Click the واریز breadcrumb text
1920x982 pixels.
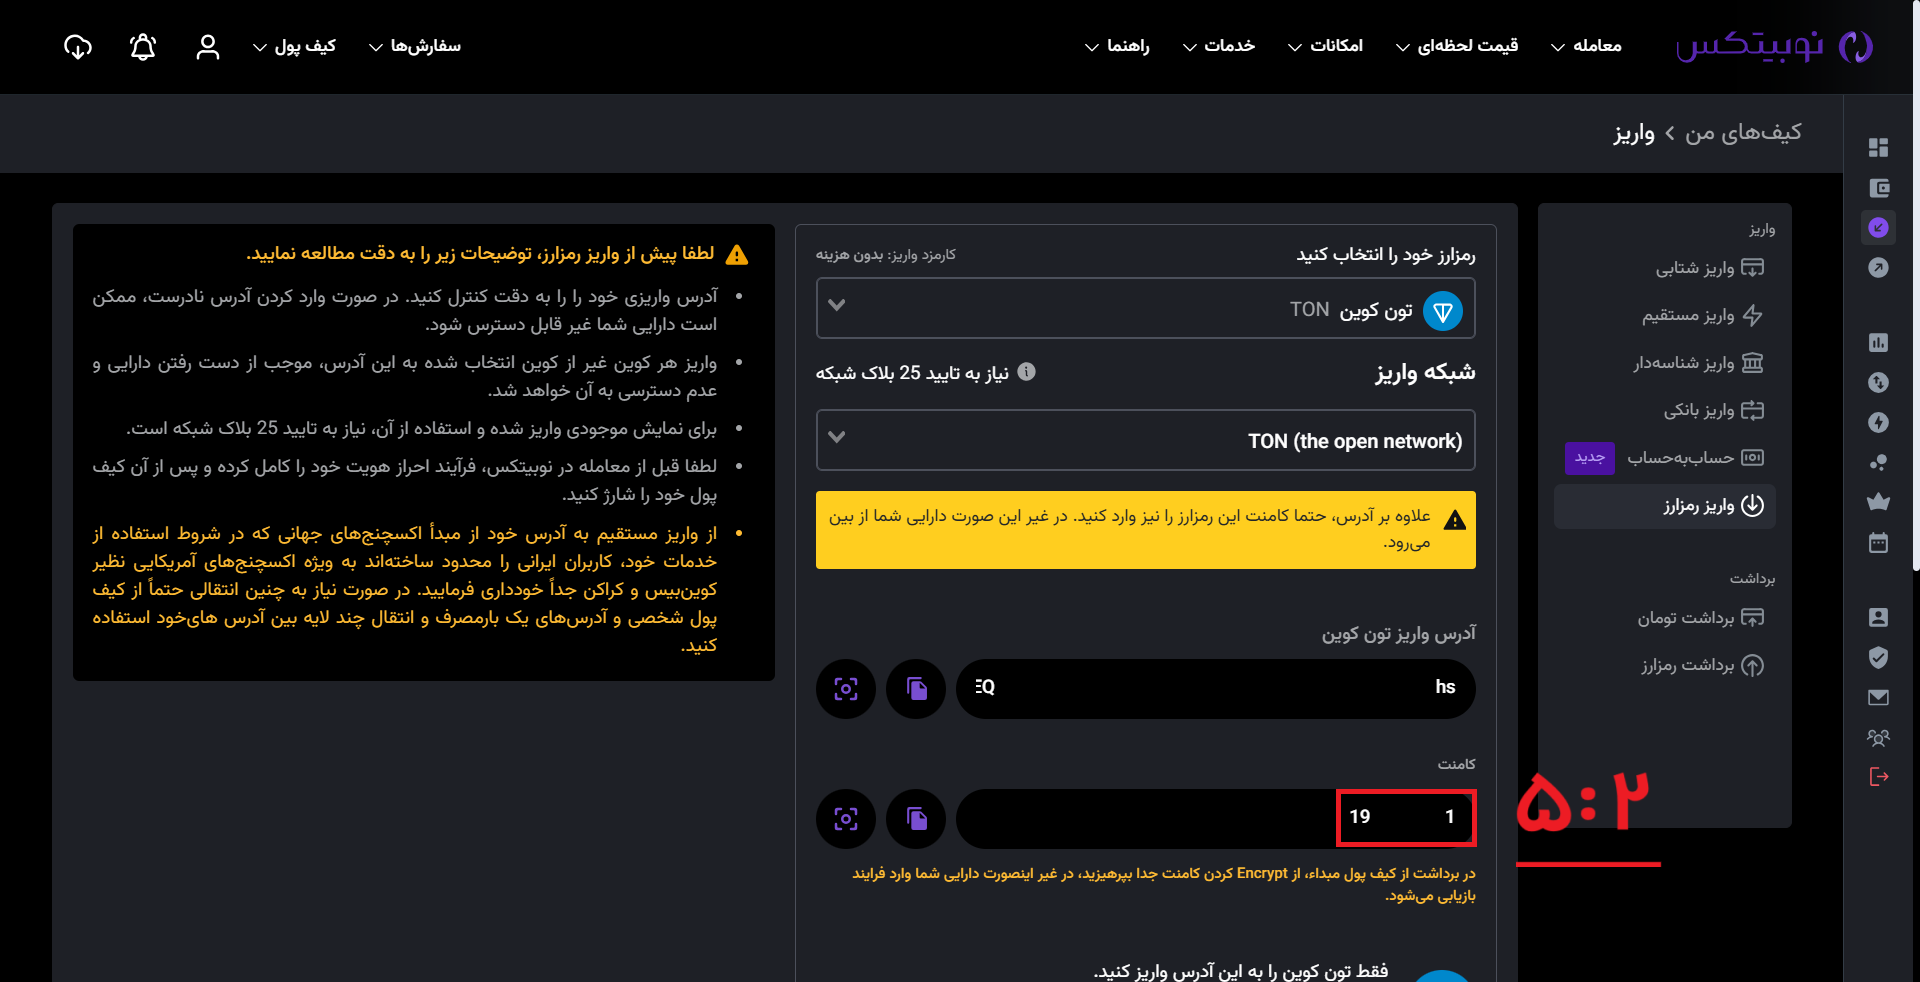(x=1634, y=133)
